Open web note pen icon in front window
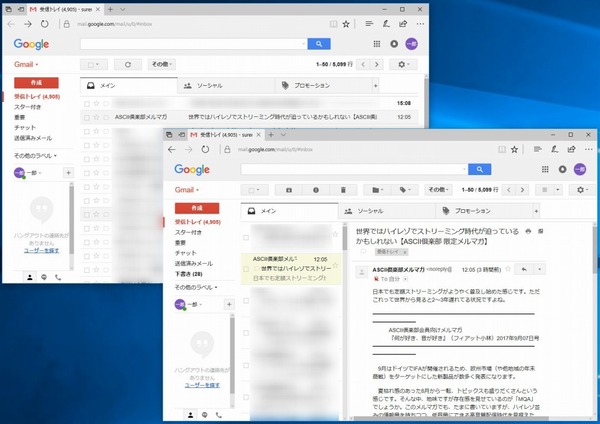600x424 pixels. [554, 149]
